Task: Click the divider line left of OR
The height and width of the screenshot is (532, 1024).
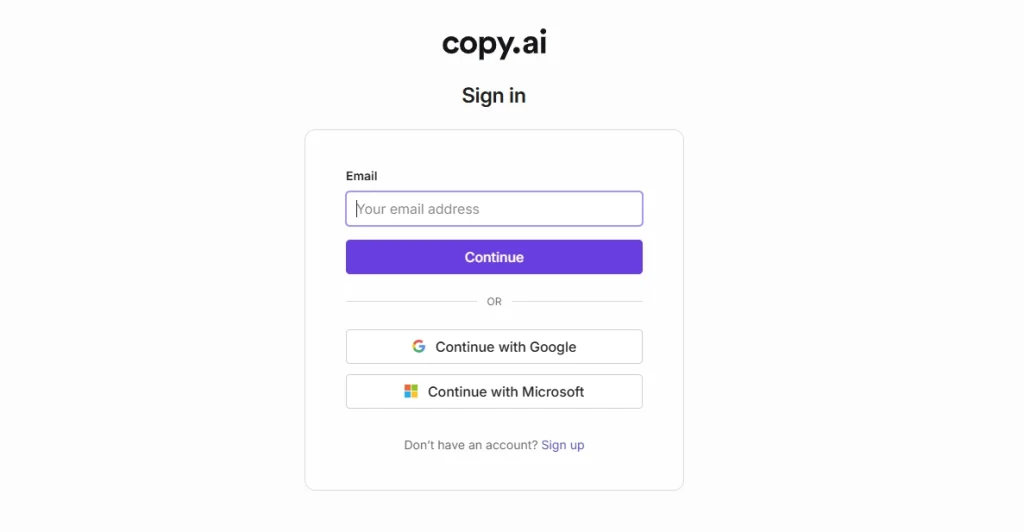Action: (x=410, y=301)
